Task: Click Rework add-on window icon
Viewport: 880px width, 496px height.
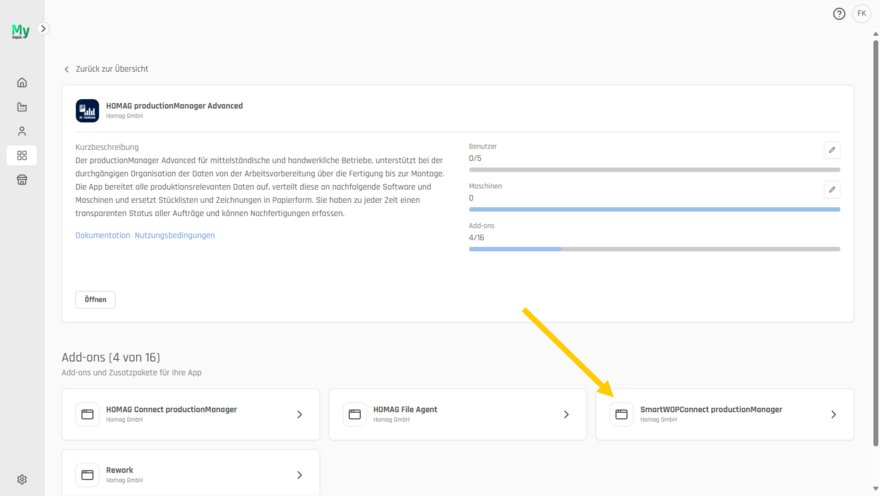Action: coord(88,475)
